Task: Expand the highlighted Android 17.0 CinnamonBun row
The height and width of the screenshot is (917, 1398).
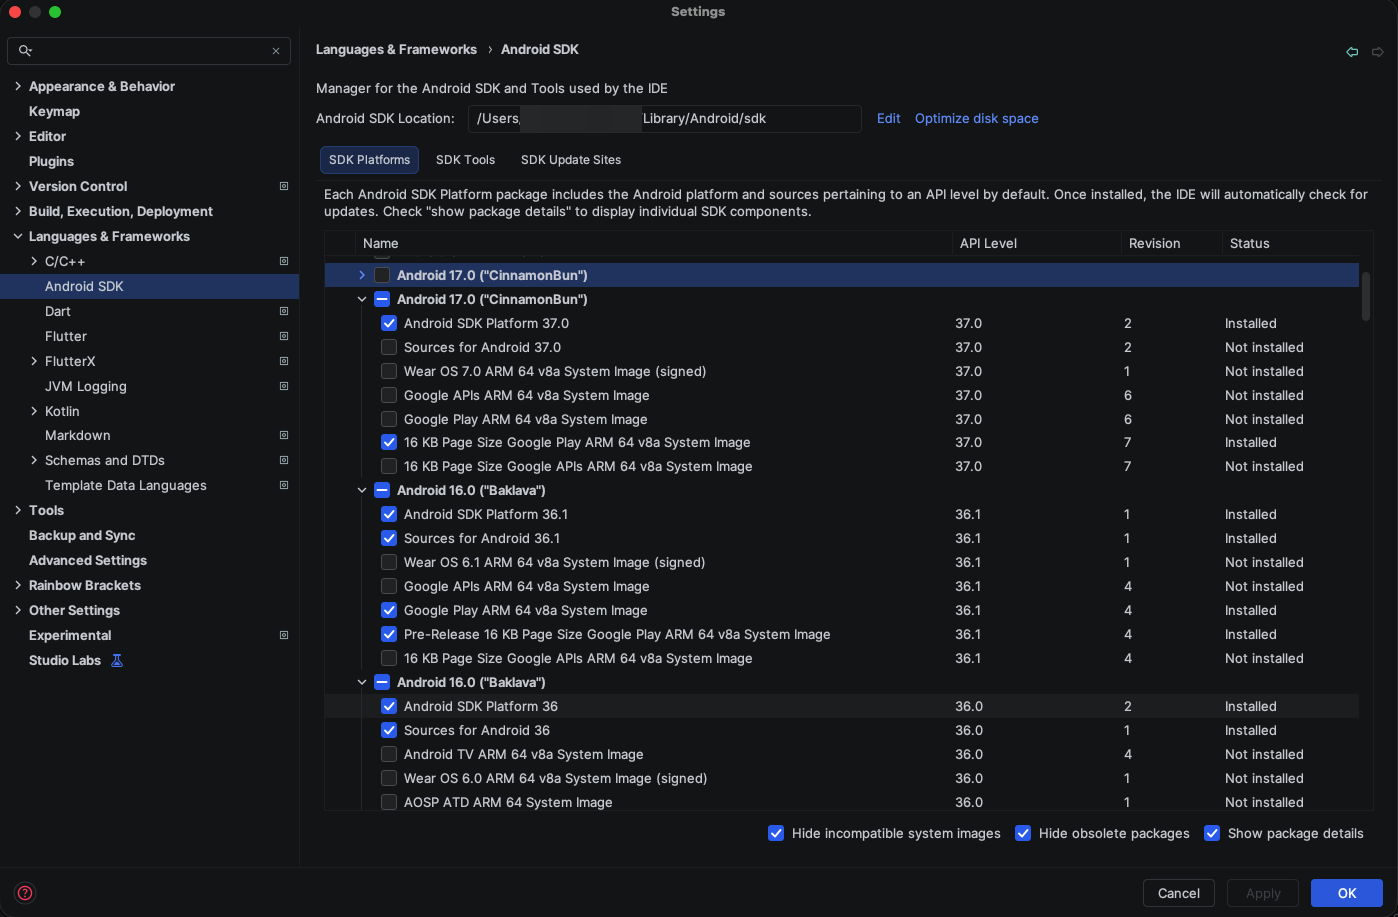Action: 362,275
